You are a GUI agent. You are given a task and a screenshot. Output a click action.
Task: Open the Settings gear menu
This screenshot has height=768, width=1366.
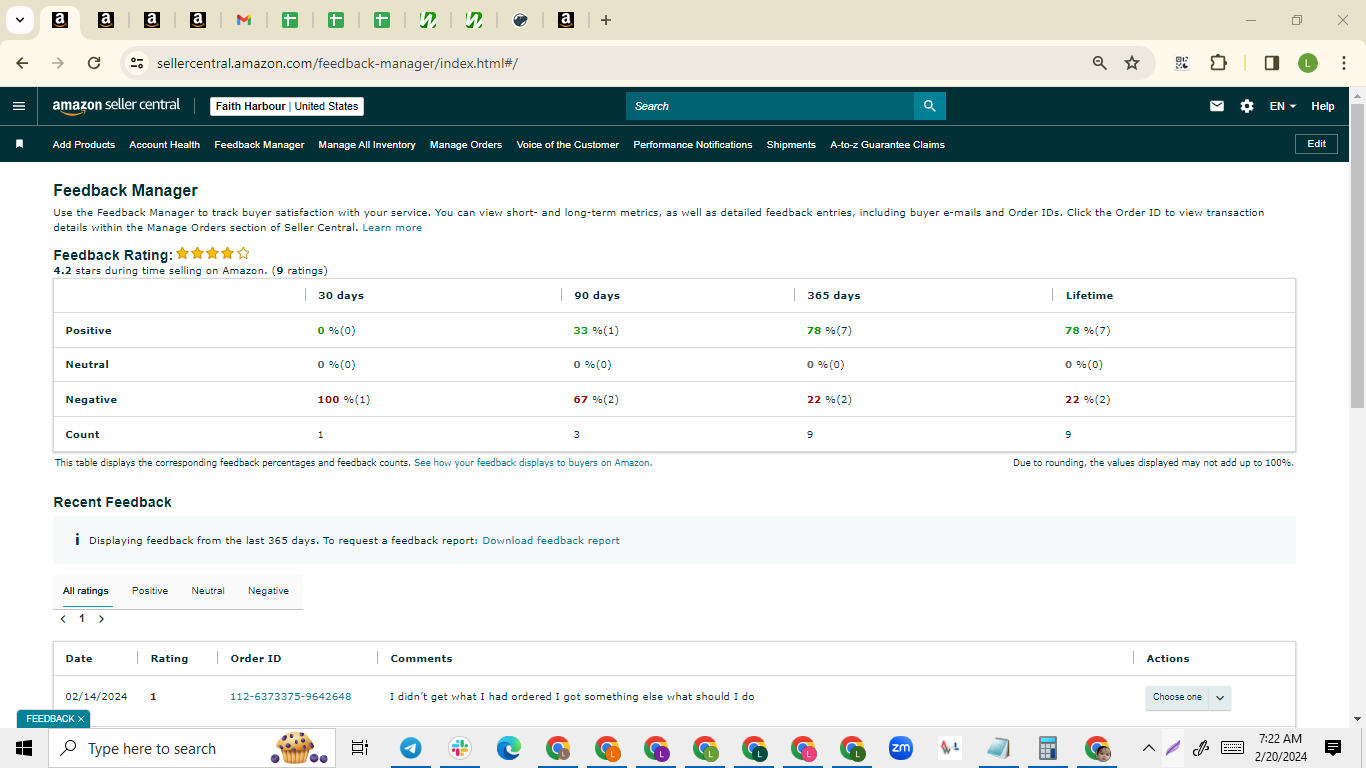pyautogui.click(x=1247, y=106)
